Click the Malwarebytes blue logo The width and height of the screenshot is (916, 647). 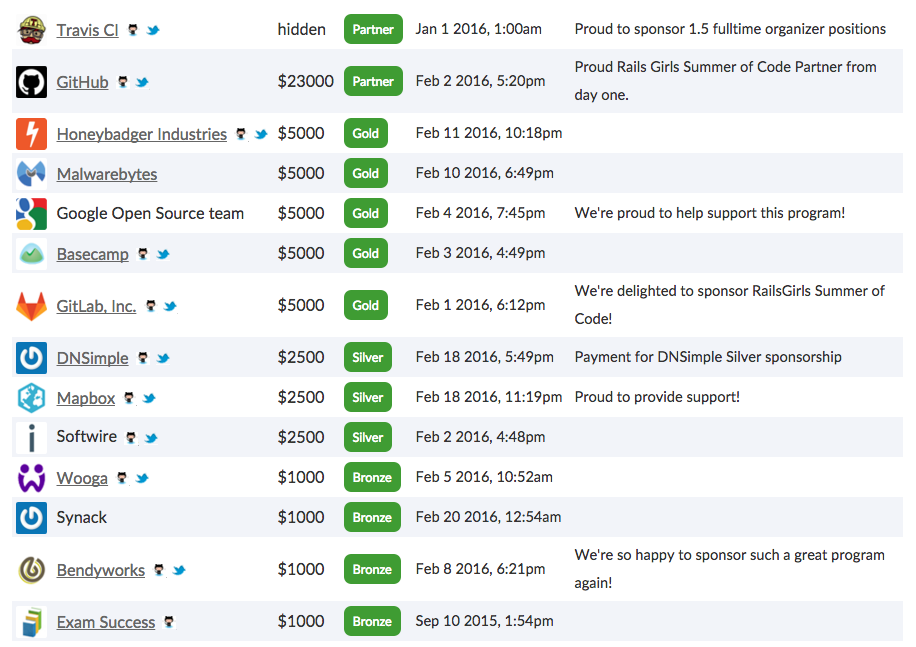(x=32, y=173)
